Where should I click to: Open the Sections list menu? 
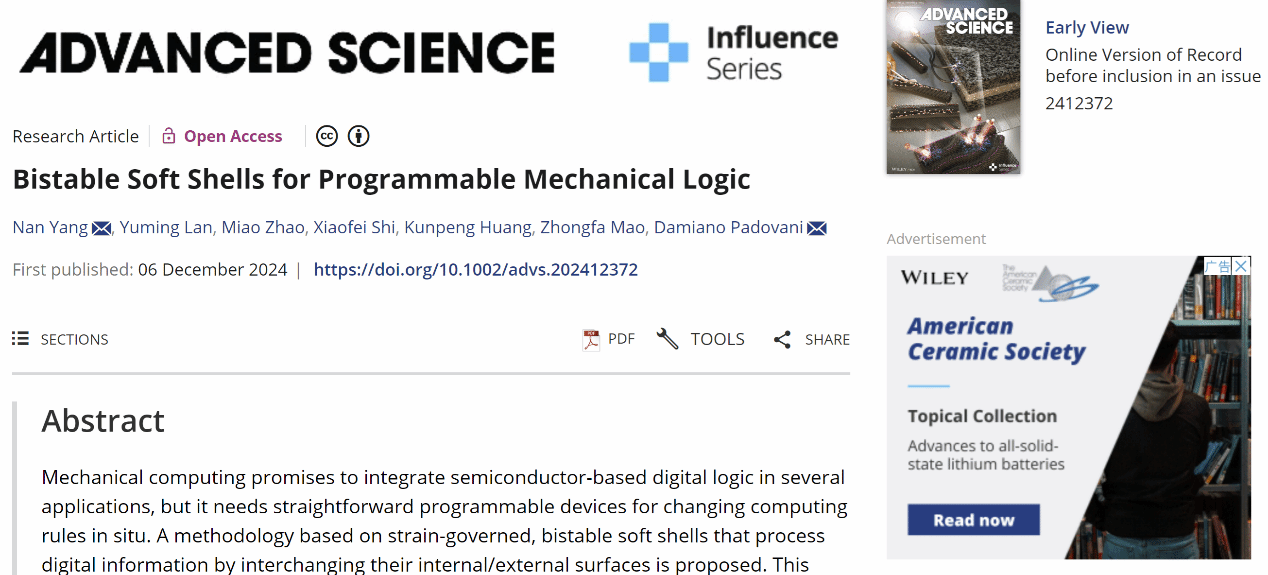pos(60,339)
